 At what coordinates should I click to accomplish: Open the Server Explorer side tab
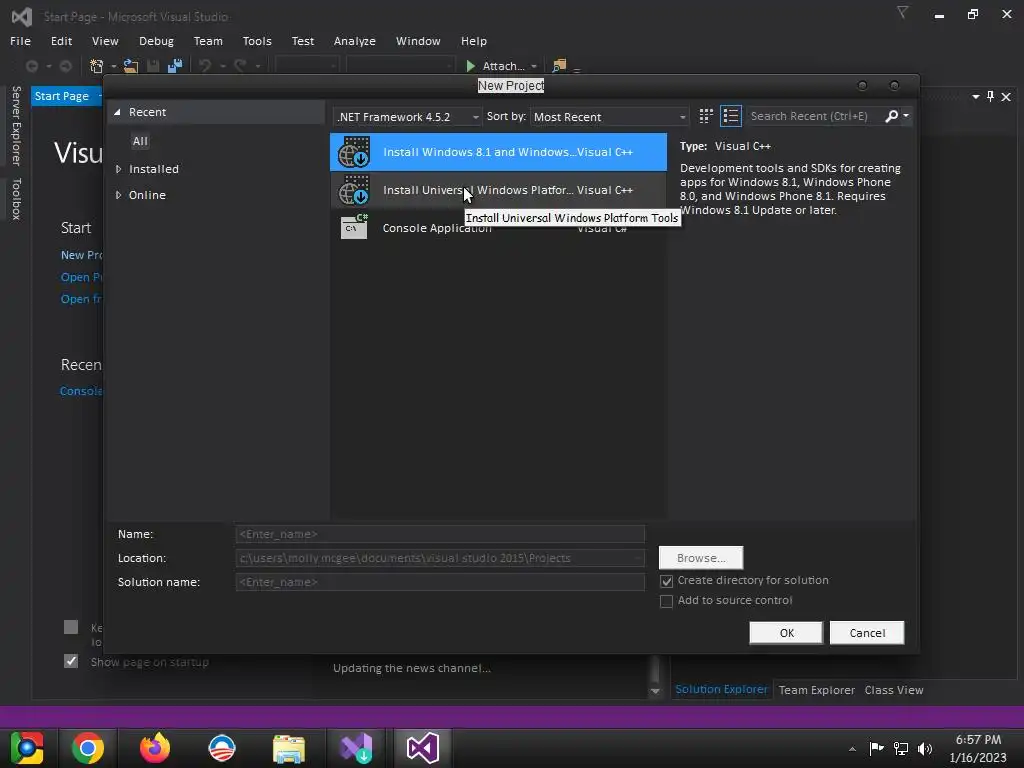(17, 125)
